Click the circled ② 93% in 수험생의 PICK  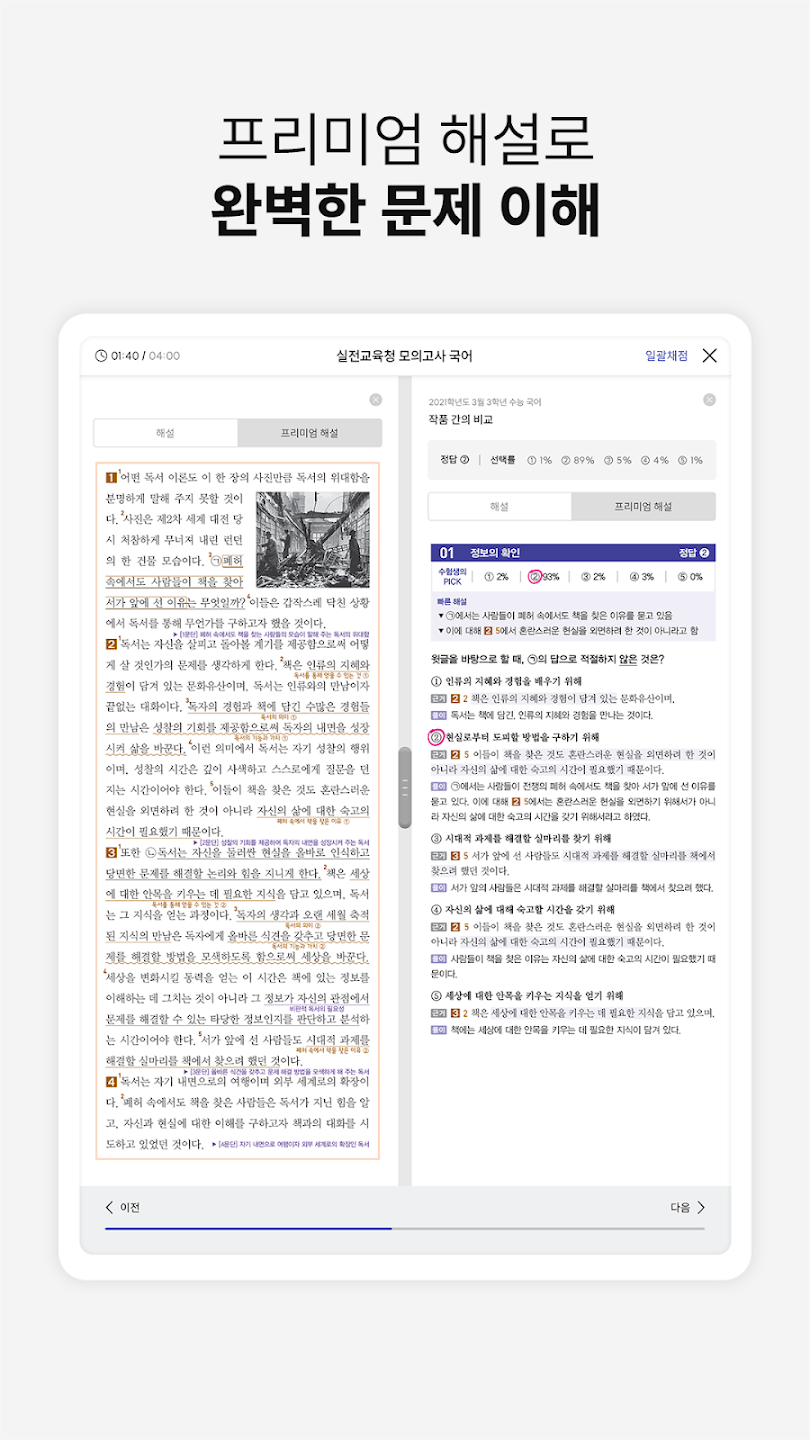pos(544,576)
